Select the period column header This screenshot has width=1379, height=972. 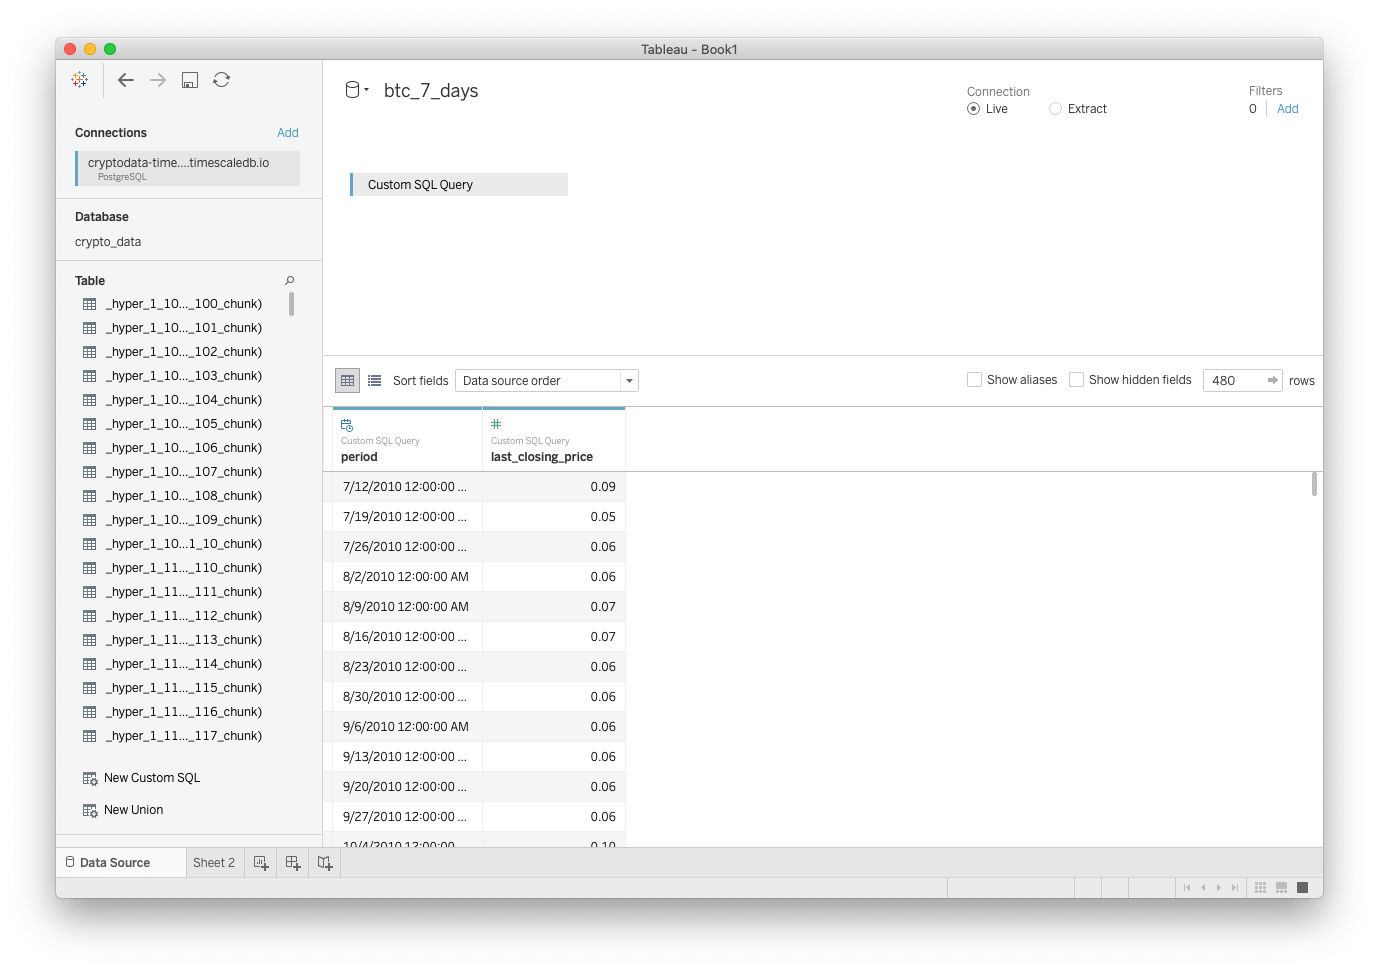[x=407, y=440]
